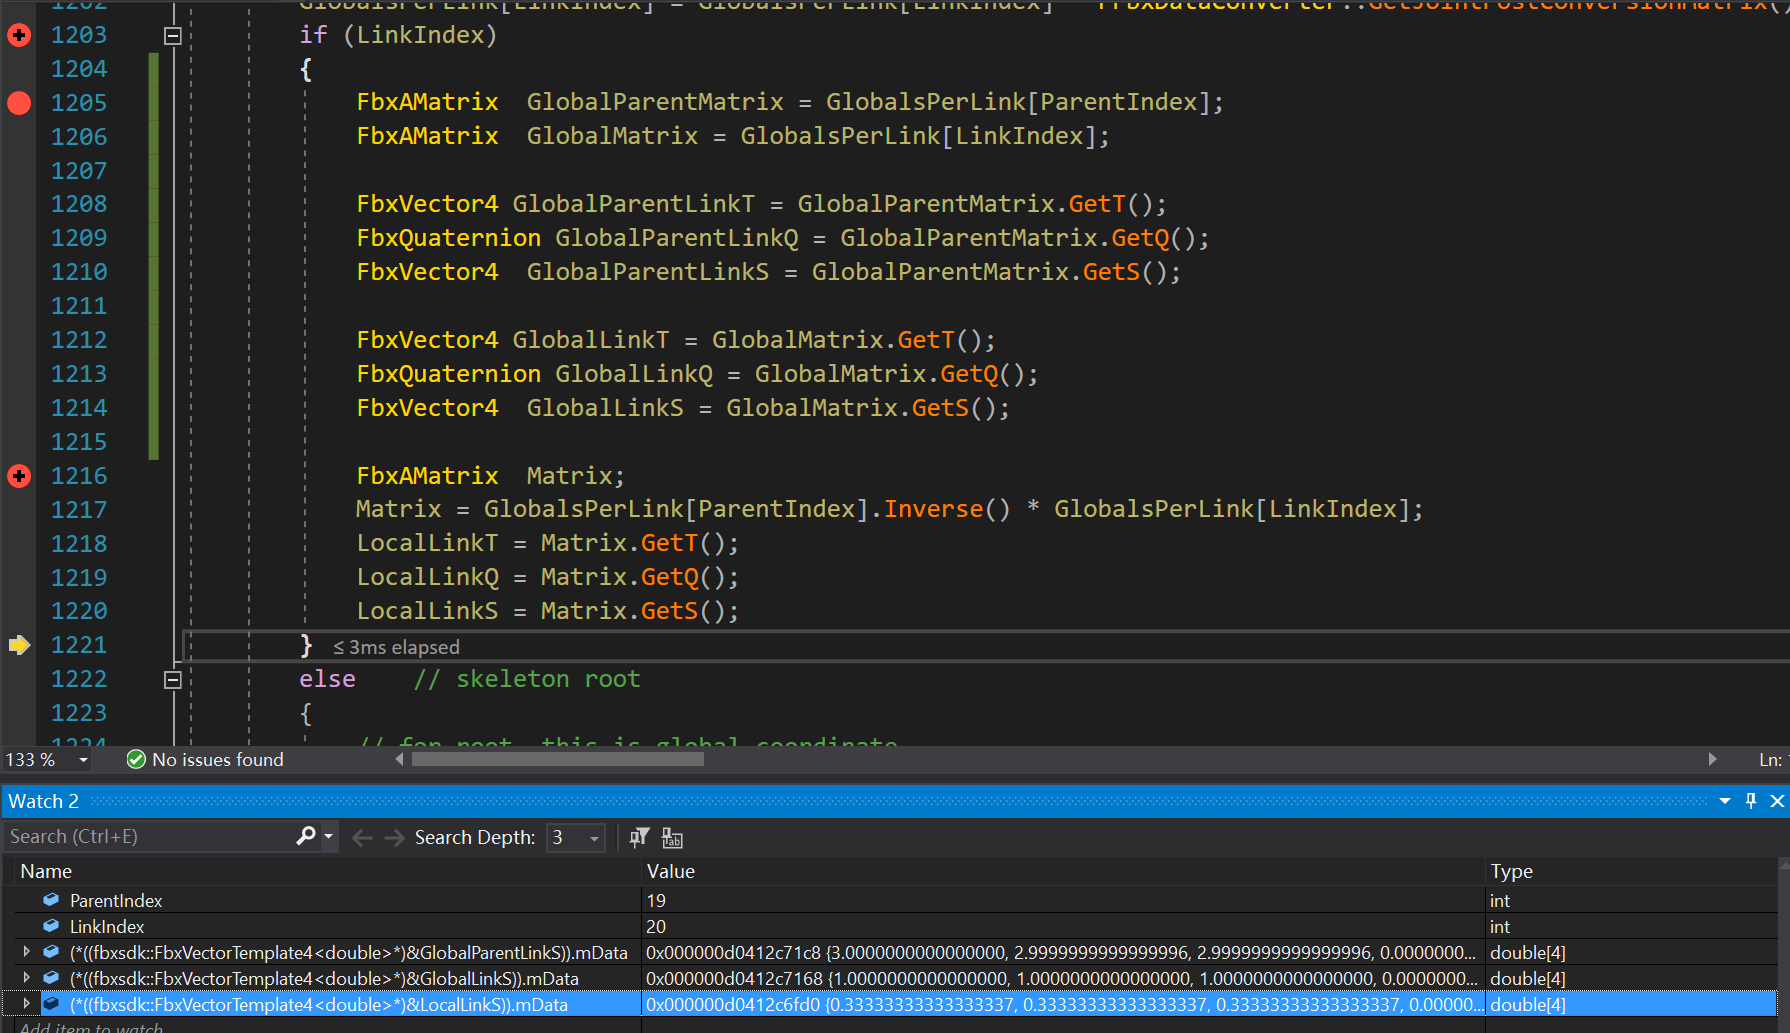Close the Watch 2 panel
The image size is (1790, 1033).
point(1777,801)
